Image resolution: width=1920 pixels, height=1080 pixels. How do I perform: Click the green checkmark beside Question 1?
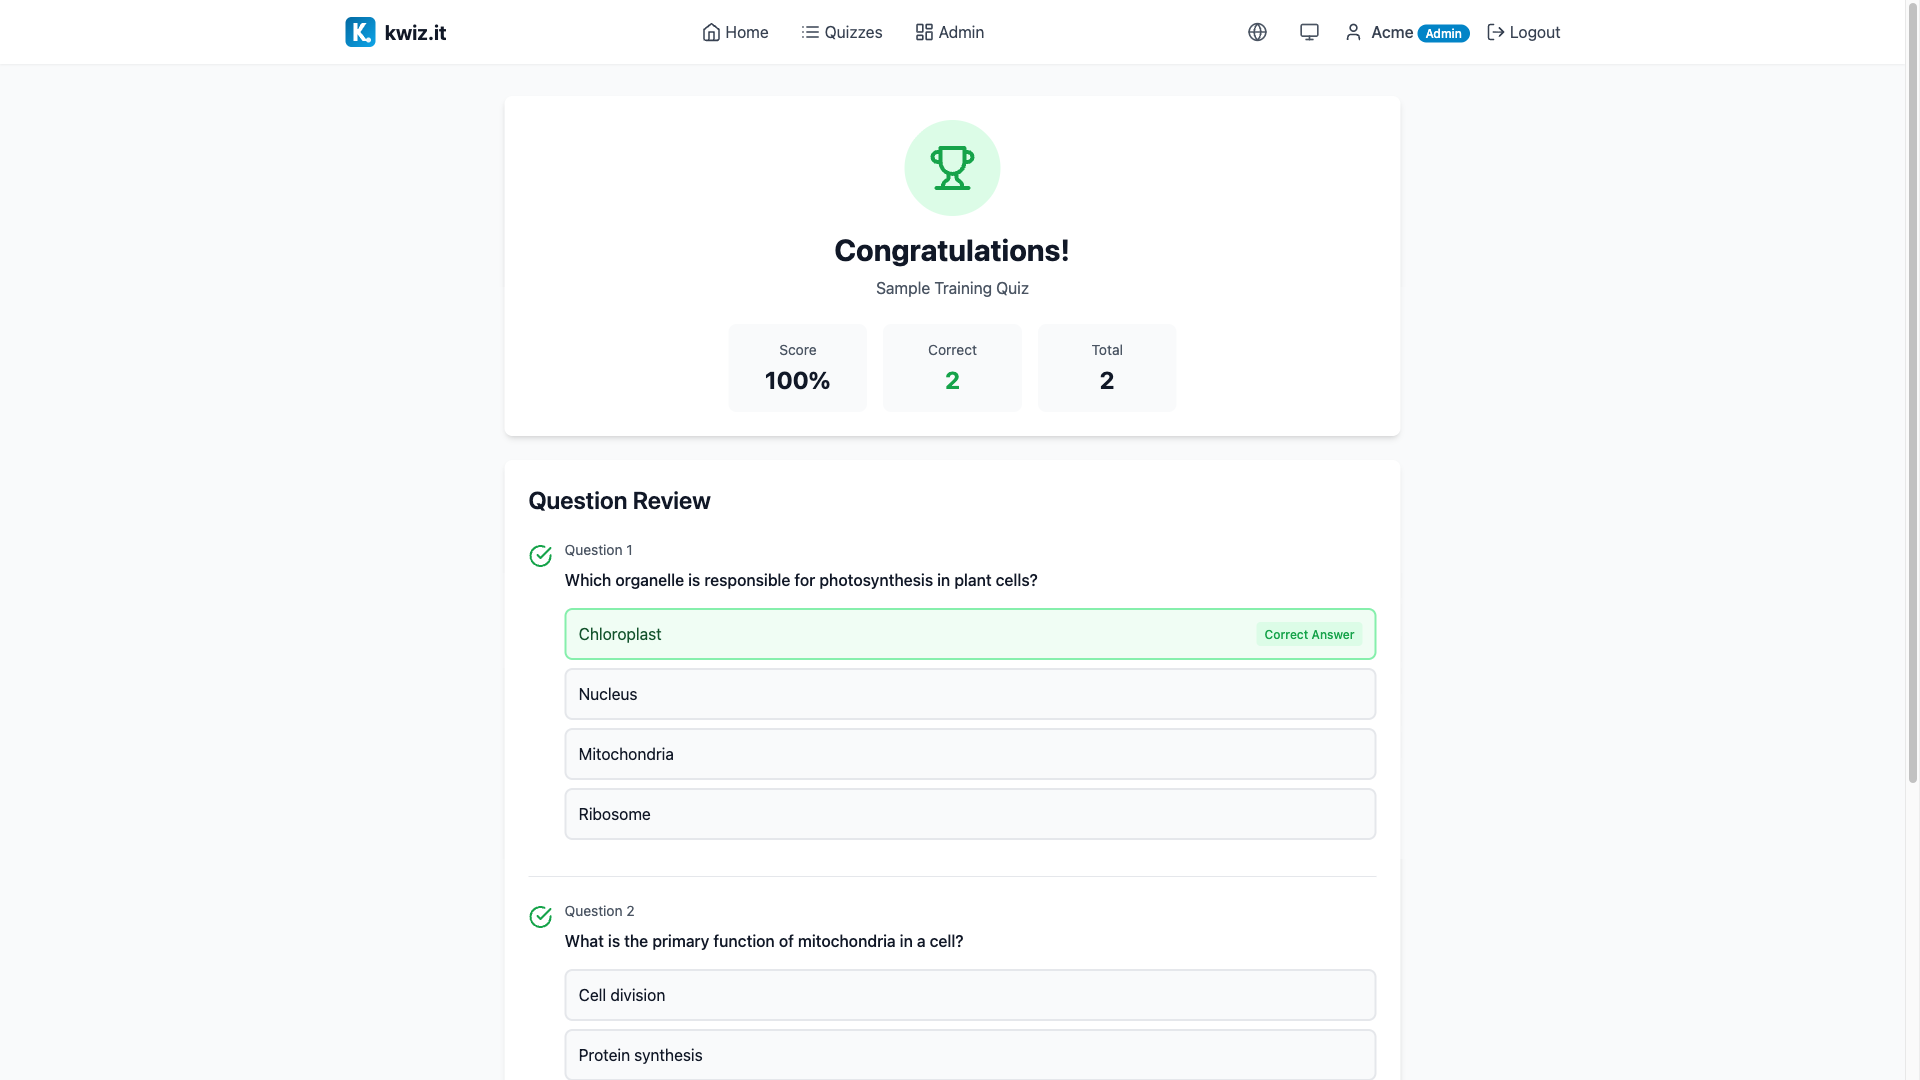(540, 556)
